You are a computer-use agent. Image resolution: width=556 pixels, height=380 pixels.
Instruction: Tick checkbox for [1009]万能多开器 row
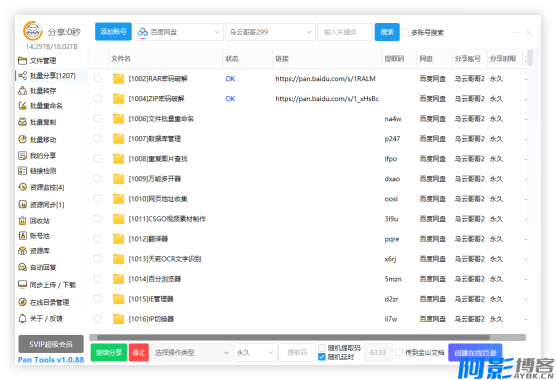pyautogui.click(x=97, y=179)
